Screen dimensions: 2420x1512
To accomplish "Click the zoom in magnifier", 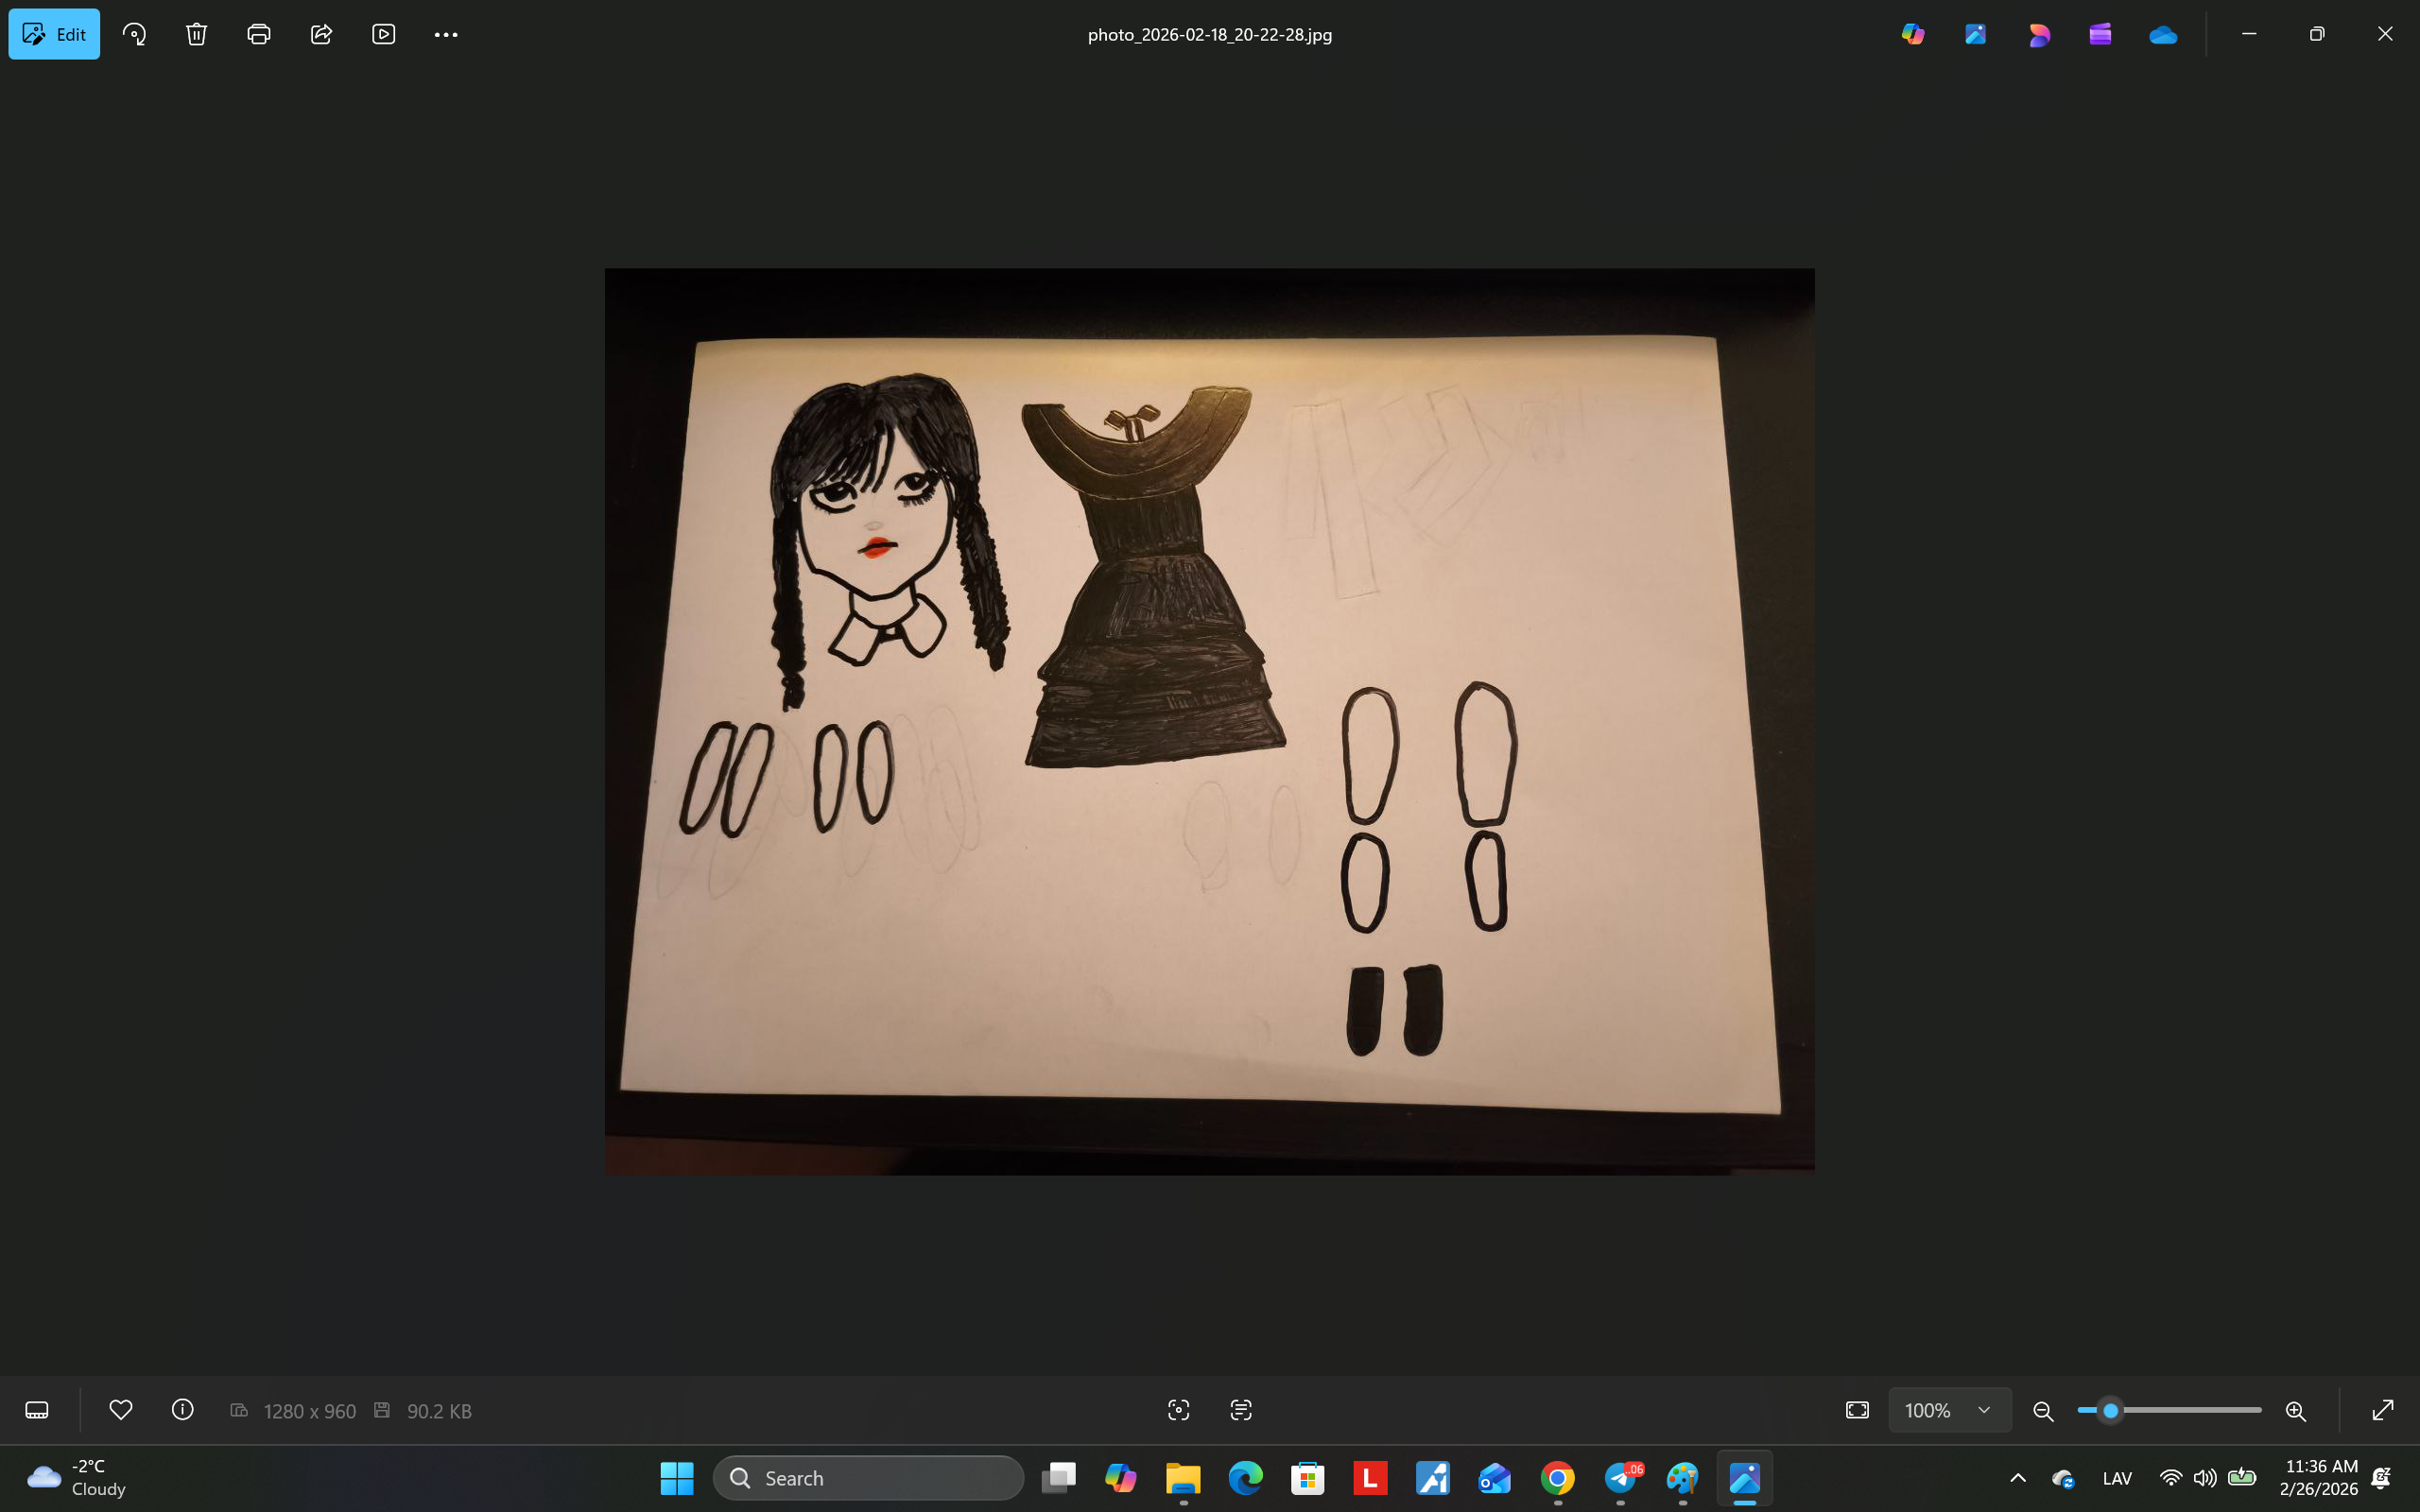I will click(2296, 1411).
